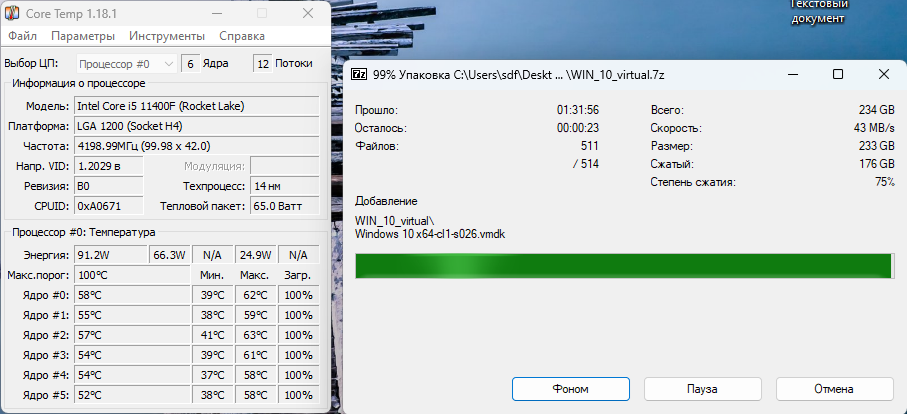Screen dimensions: 907x414
Task: Click Ядро #3 max temperature 61°C
Action: [x=256, y=355]
